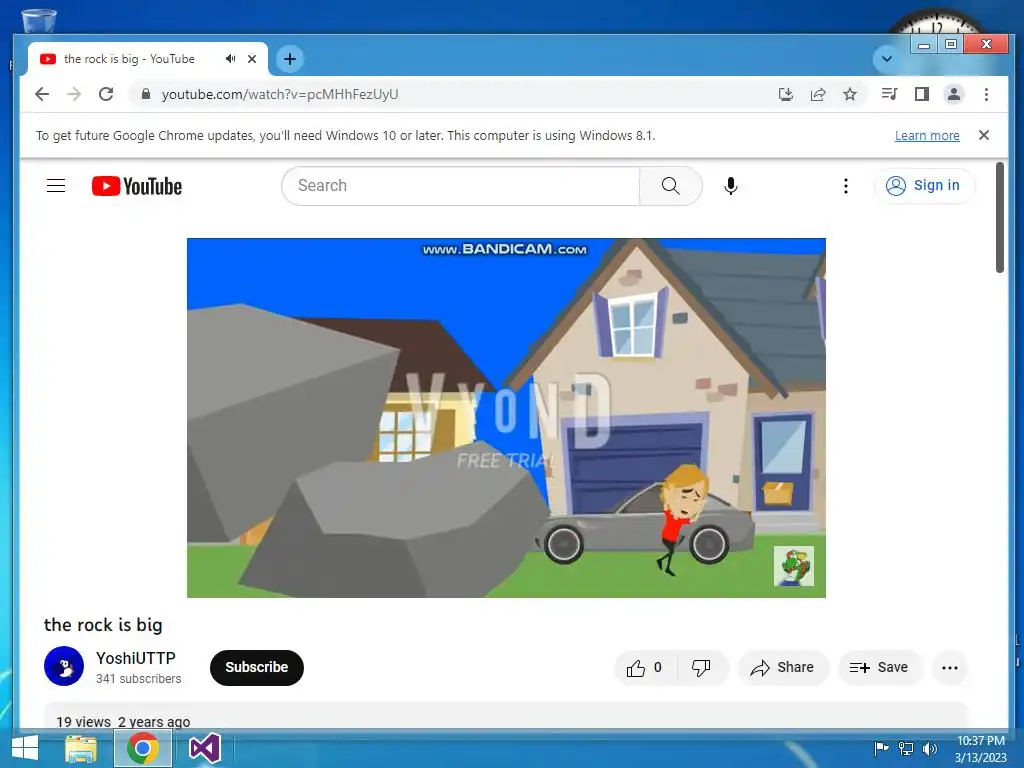Open YouTube settings three-dot menu

[x=846, y=186]
